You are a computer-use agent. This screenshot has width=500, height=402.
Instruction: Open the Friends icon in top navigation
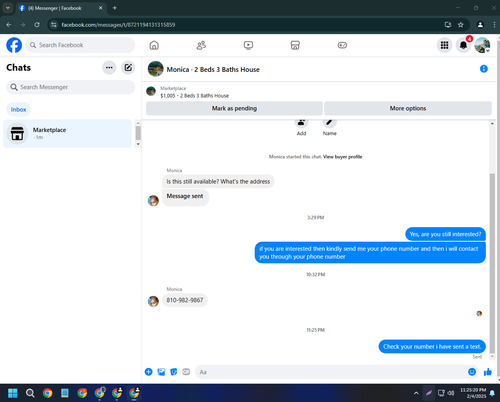click(x=201, y=45)
